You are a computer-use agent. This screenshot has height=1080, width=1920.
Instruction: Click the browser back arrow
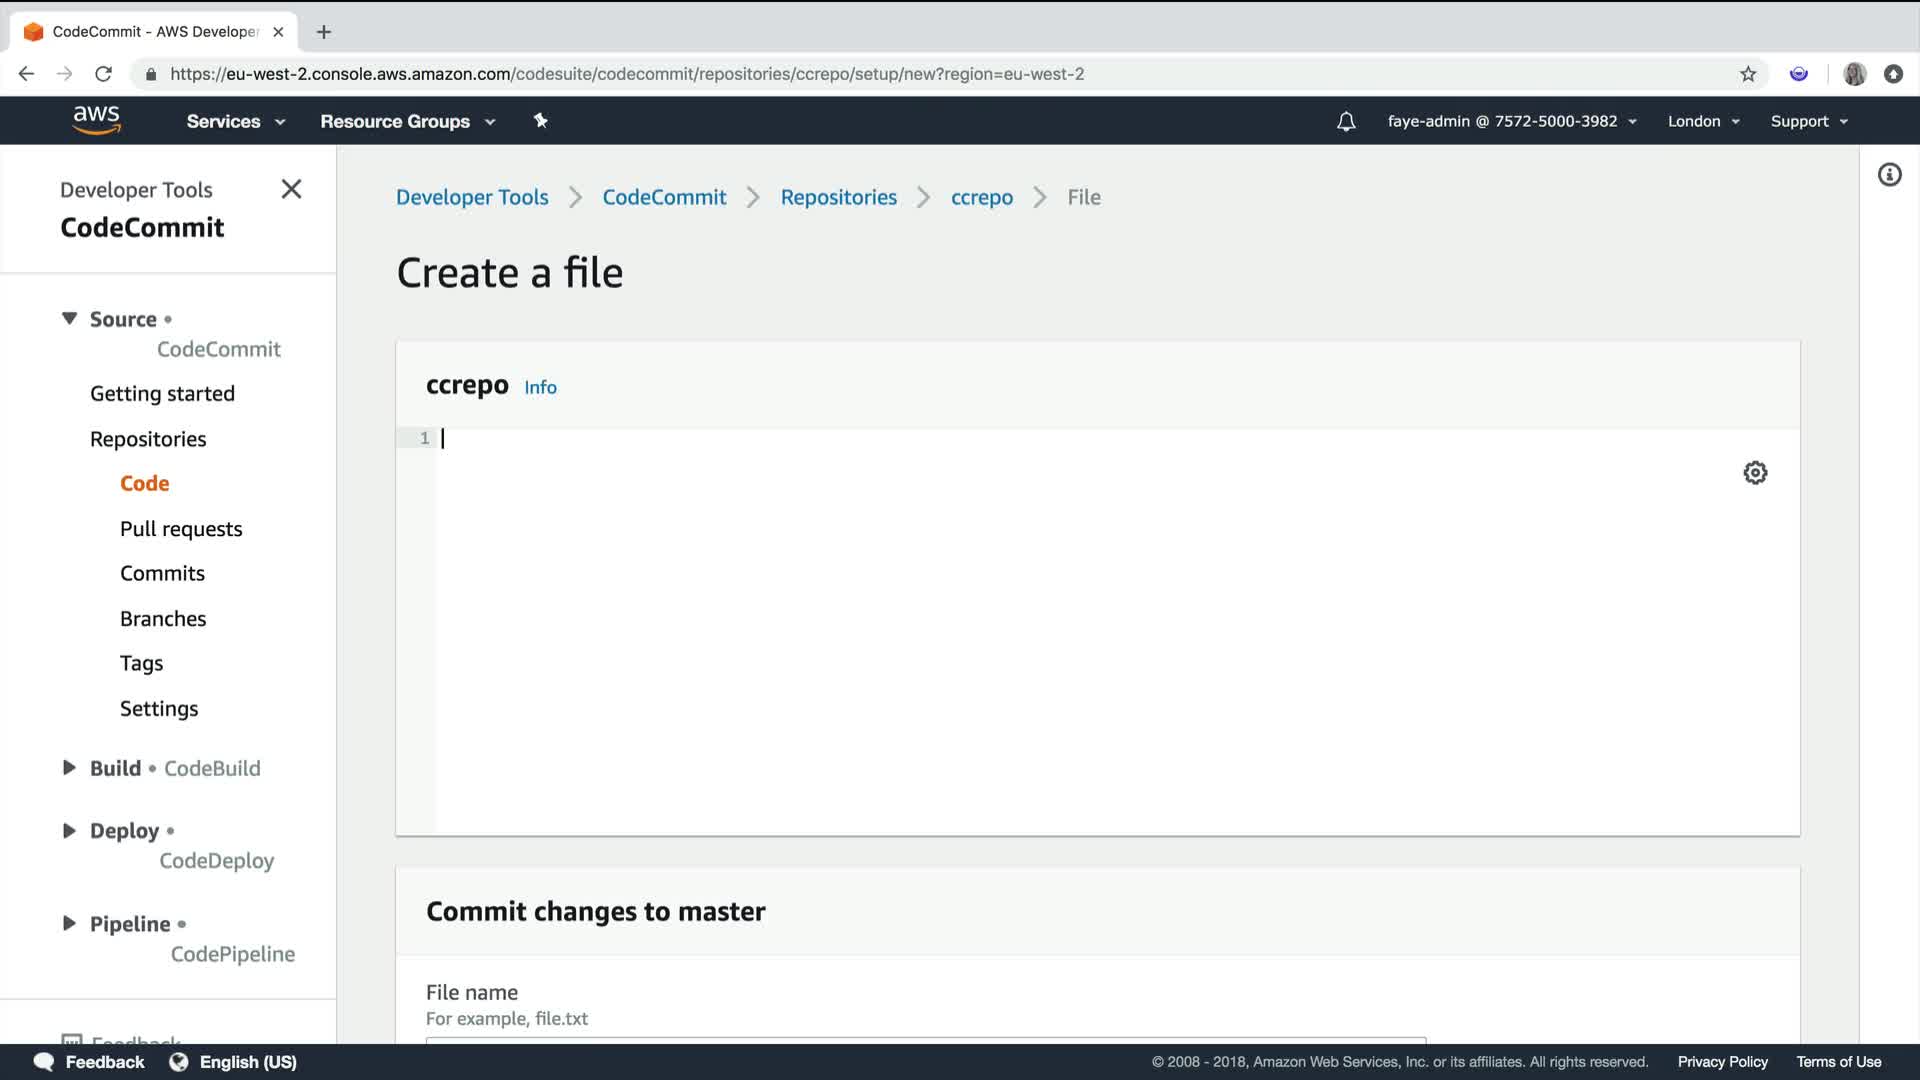pos(27,74)
